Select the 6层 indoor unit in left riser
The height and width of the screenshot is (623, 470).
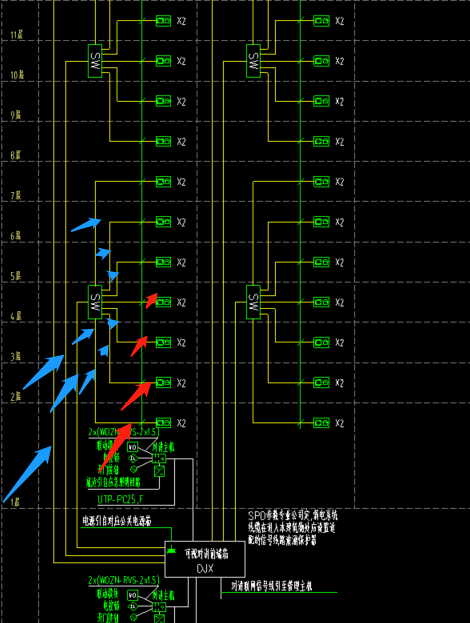[x=163, y=222]
